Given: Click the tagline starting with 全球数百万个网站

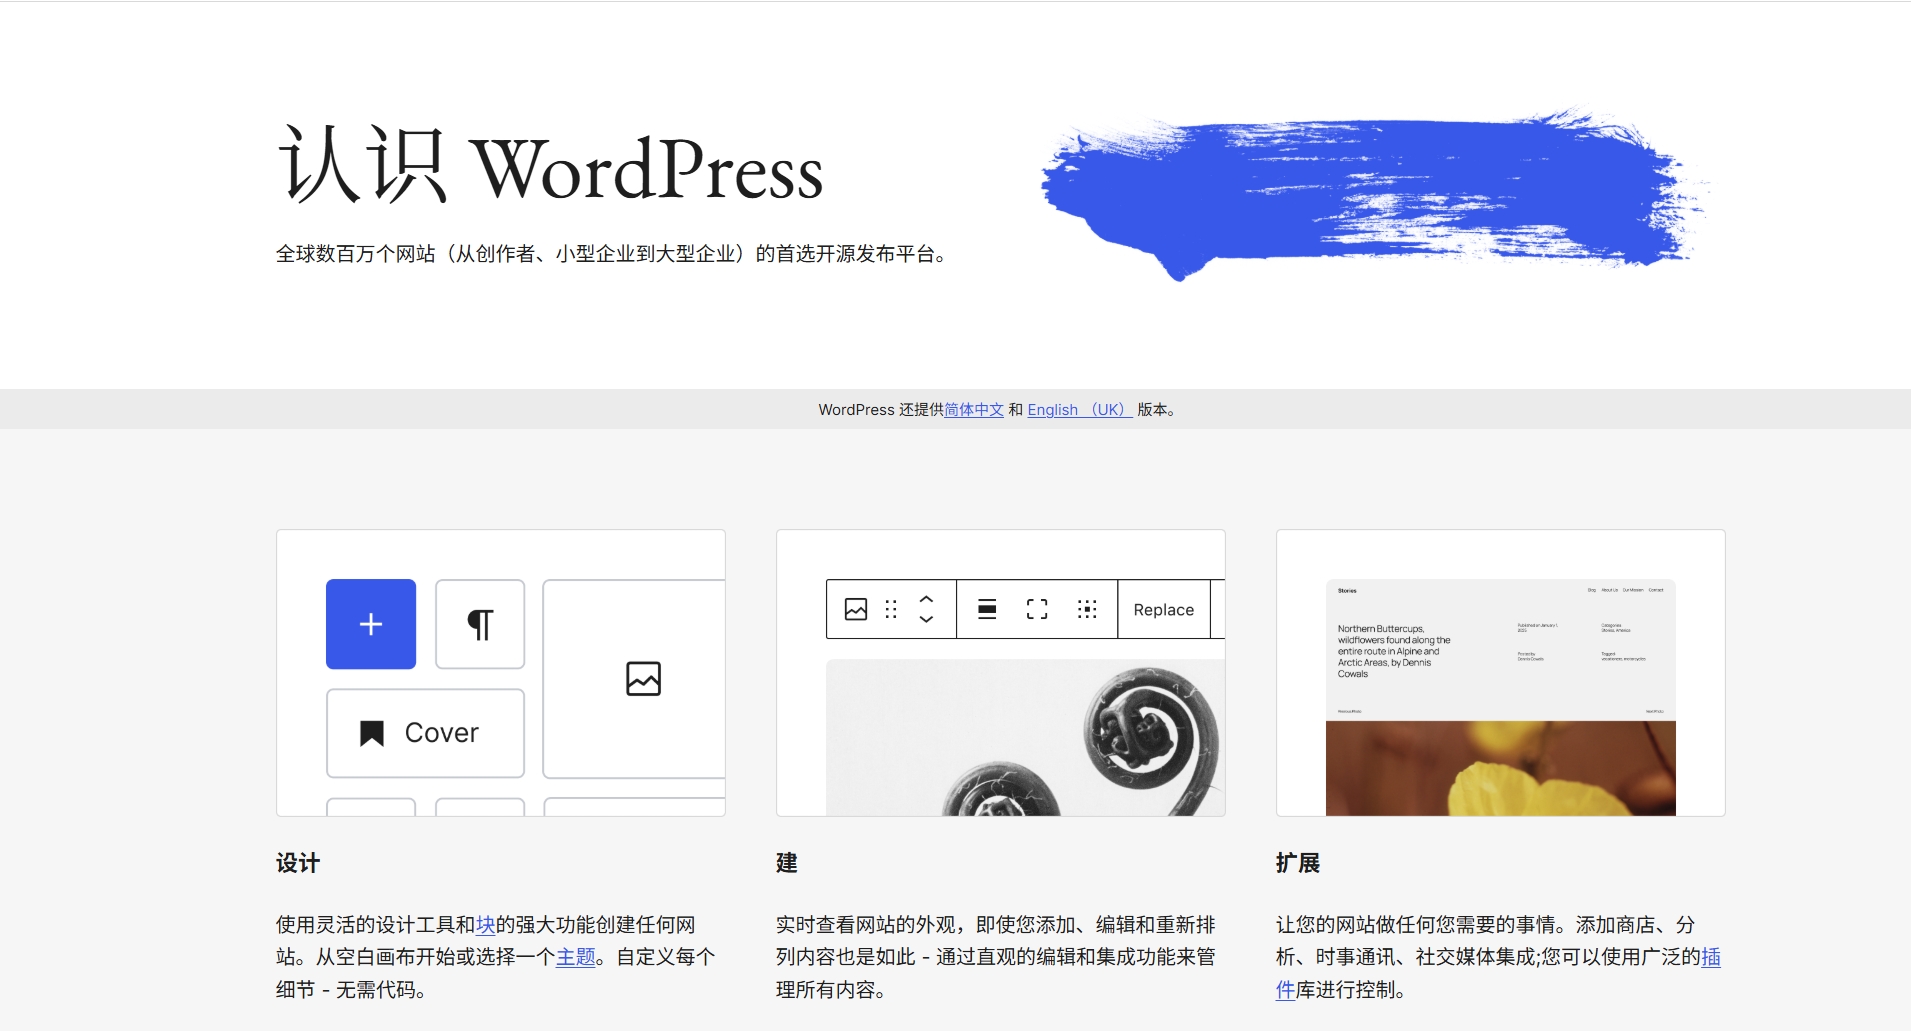Looking at the screenshot, I should click(611, 254).
